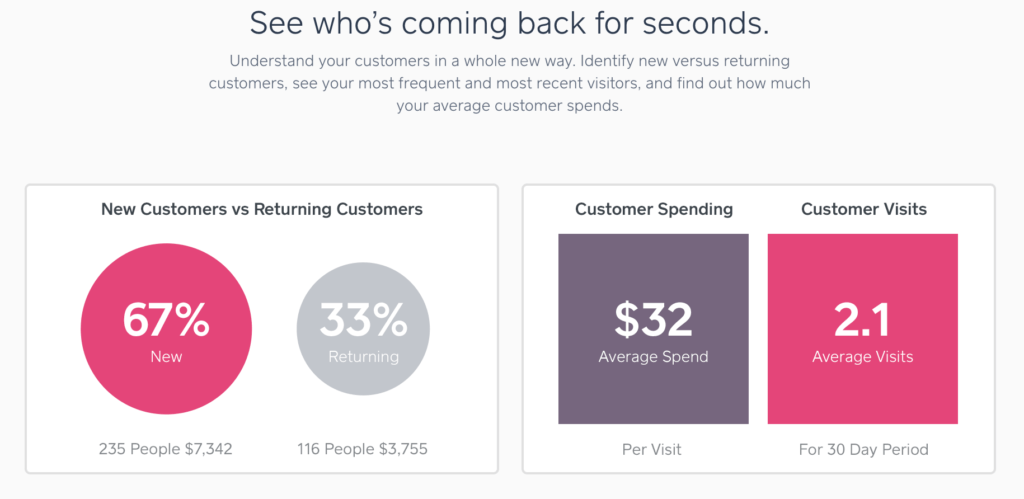
Task: Click the $32 amount text
Action: coord(653,320)
